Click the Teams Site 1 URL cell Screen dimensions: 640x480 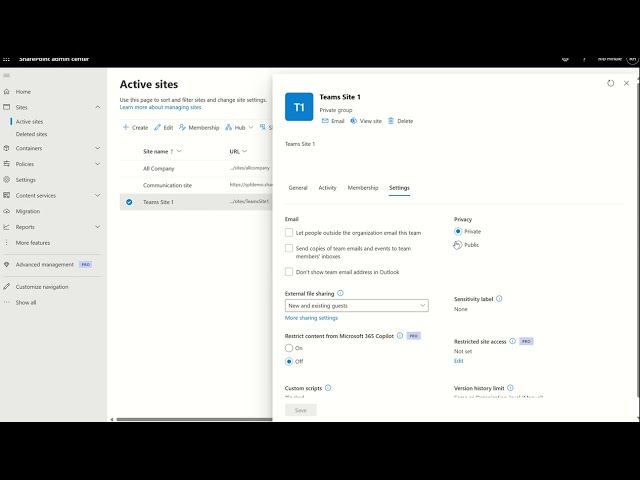pos(249,201)
